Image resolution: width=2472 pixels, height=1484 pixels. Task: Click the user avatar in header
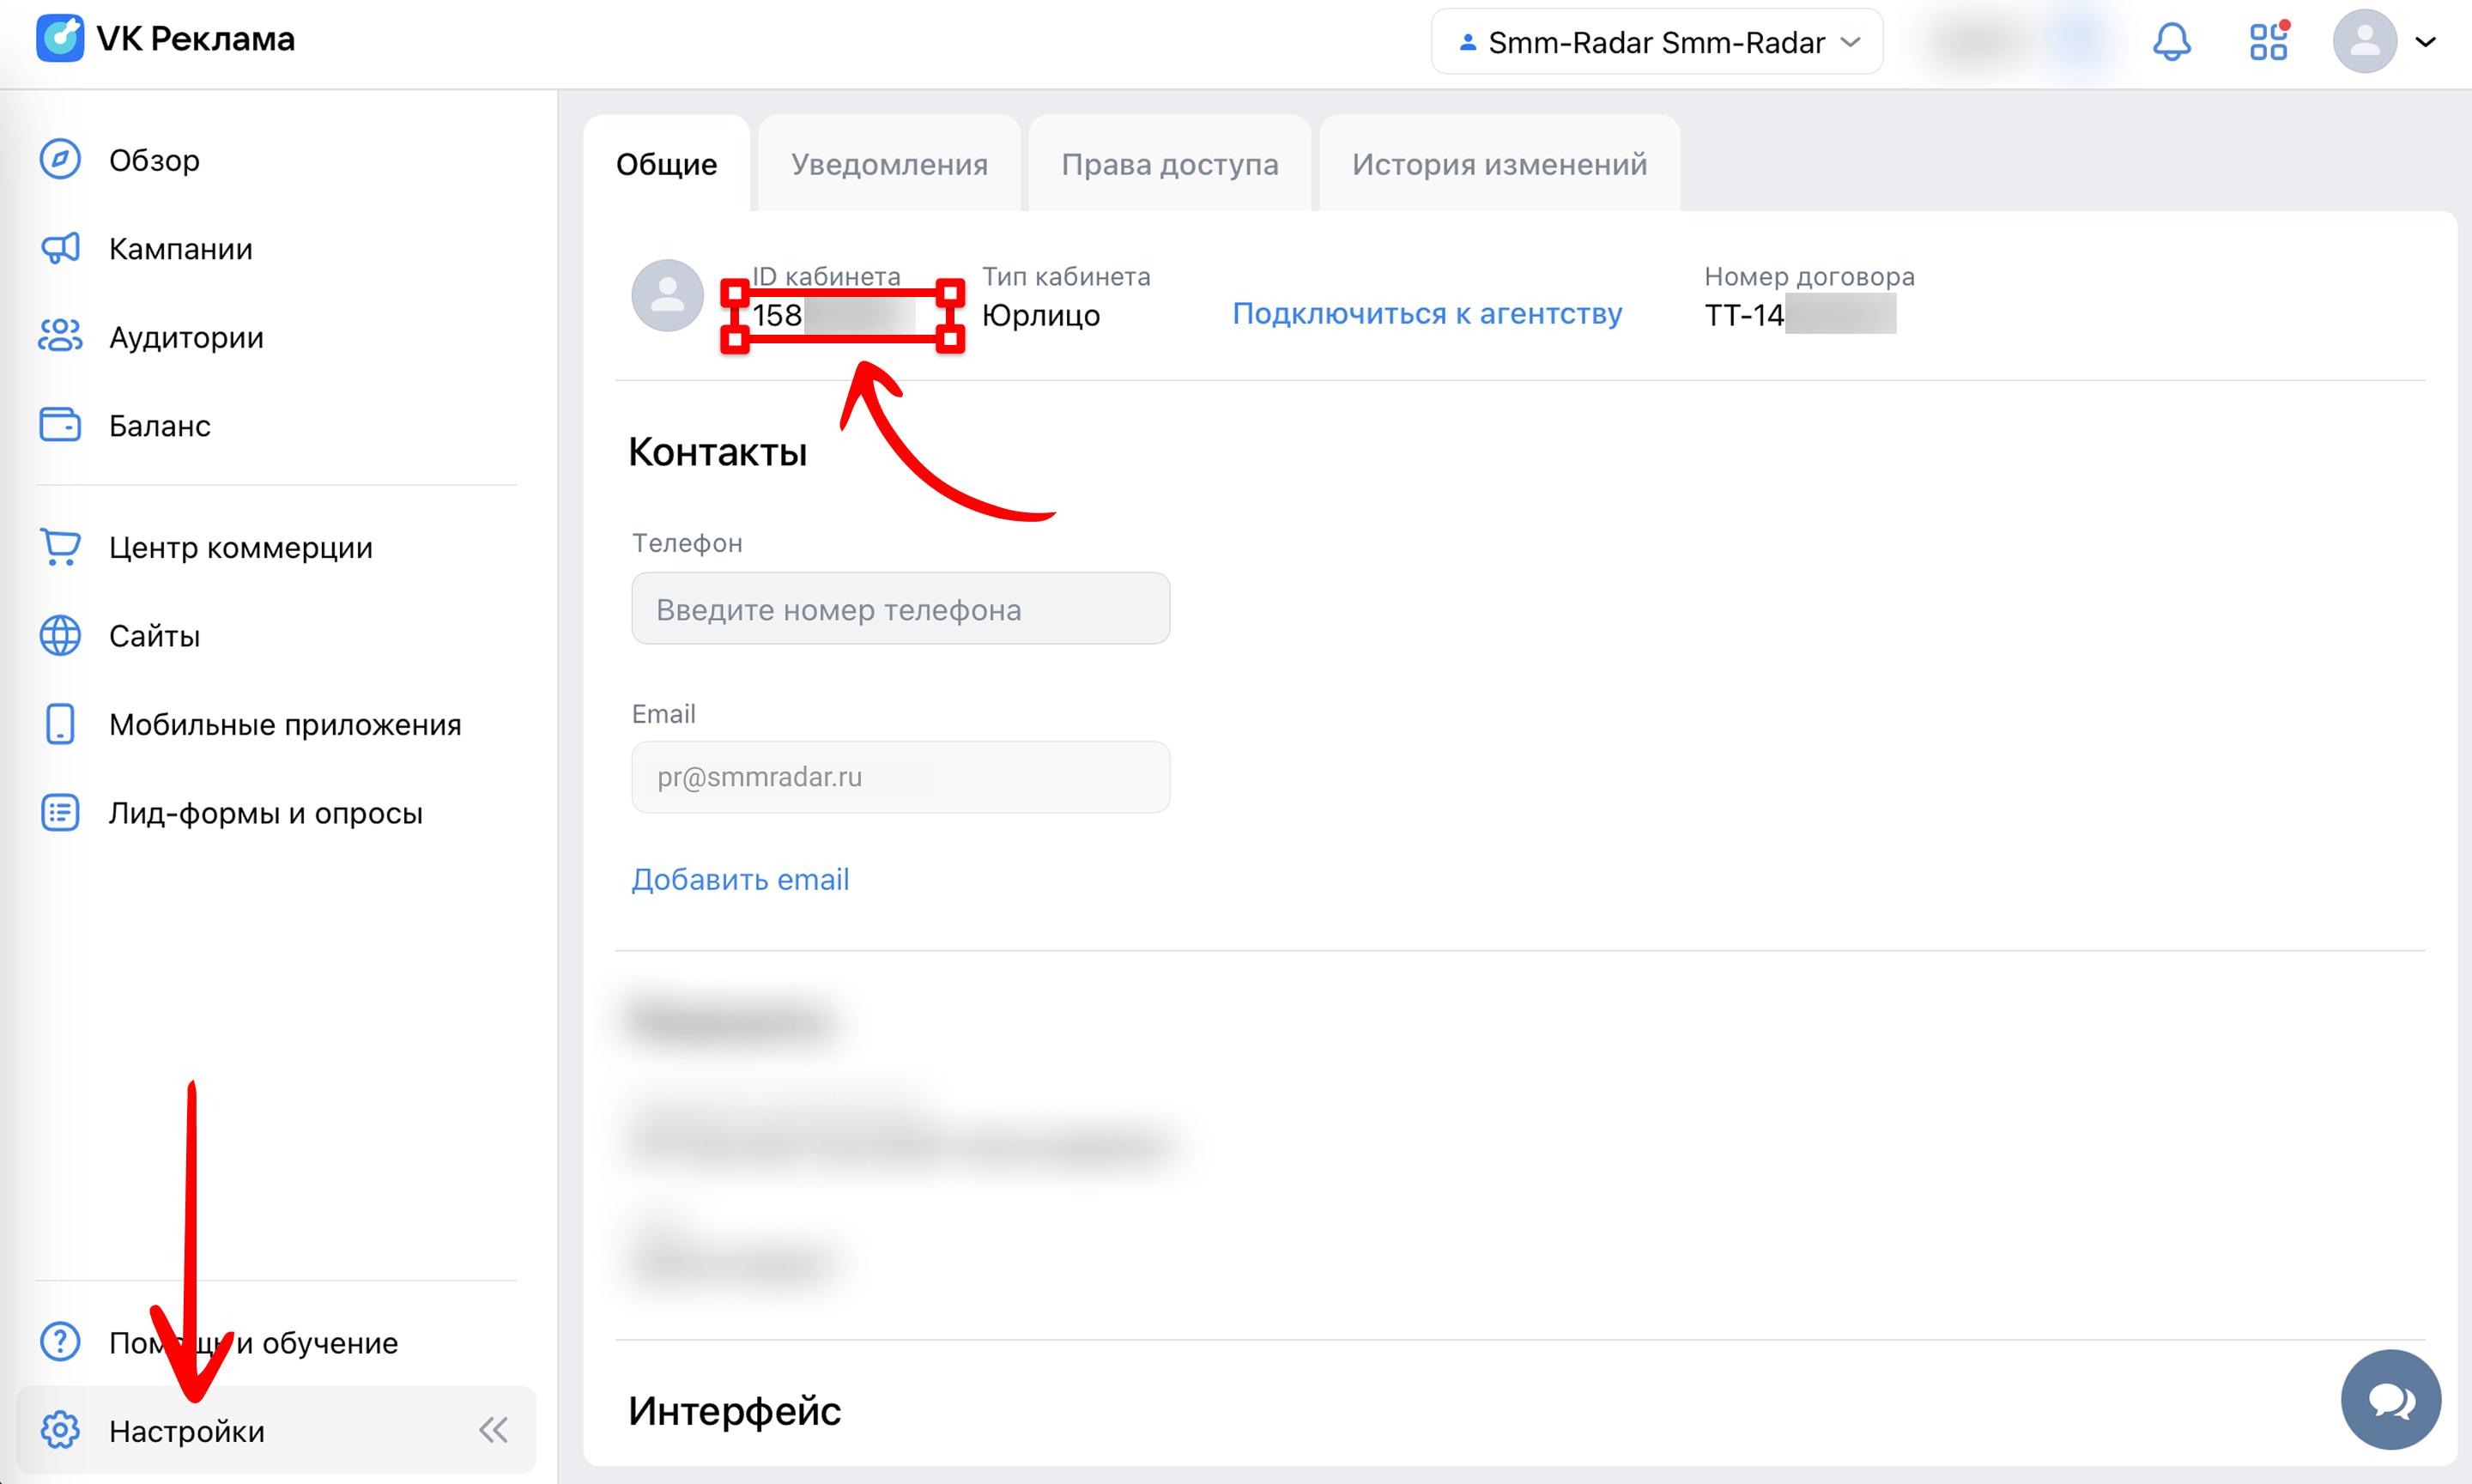point(2364,41)
